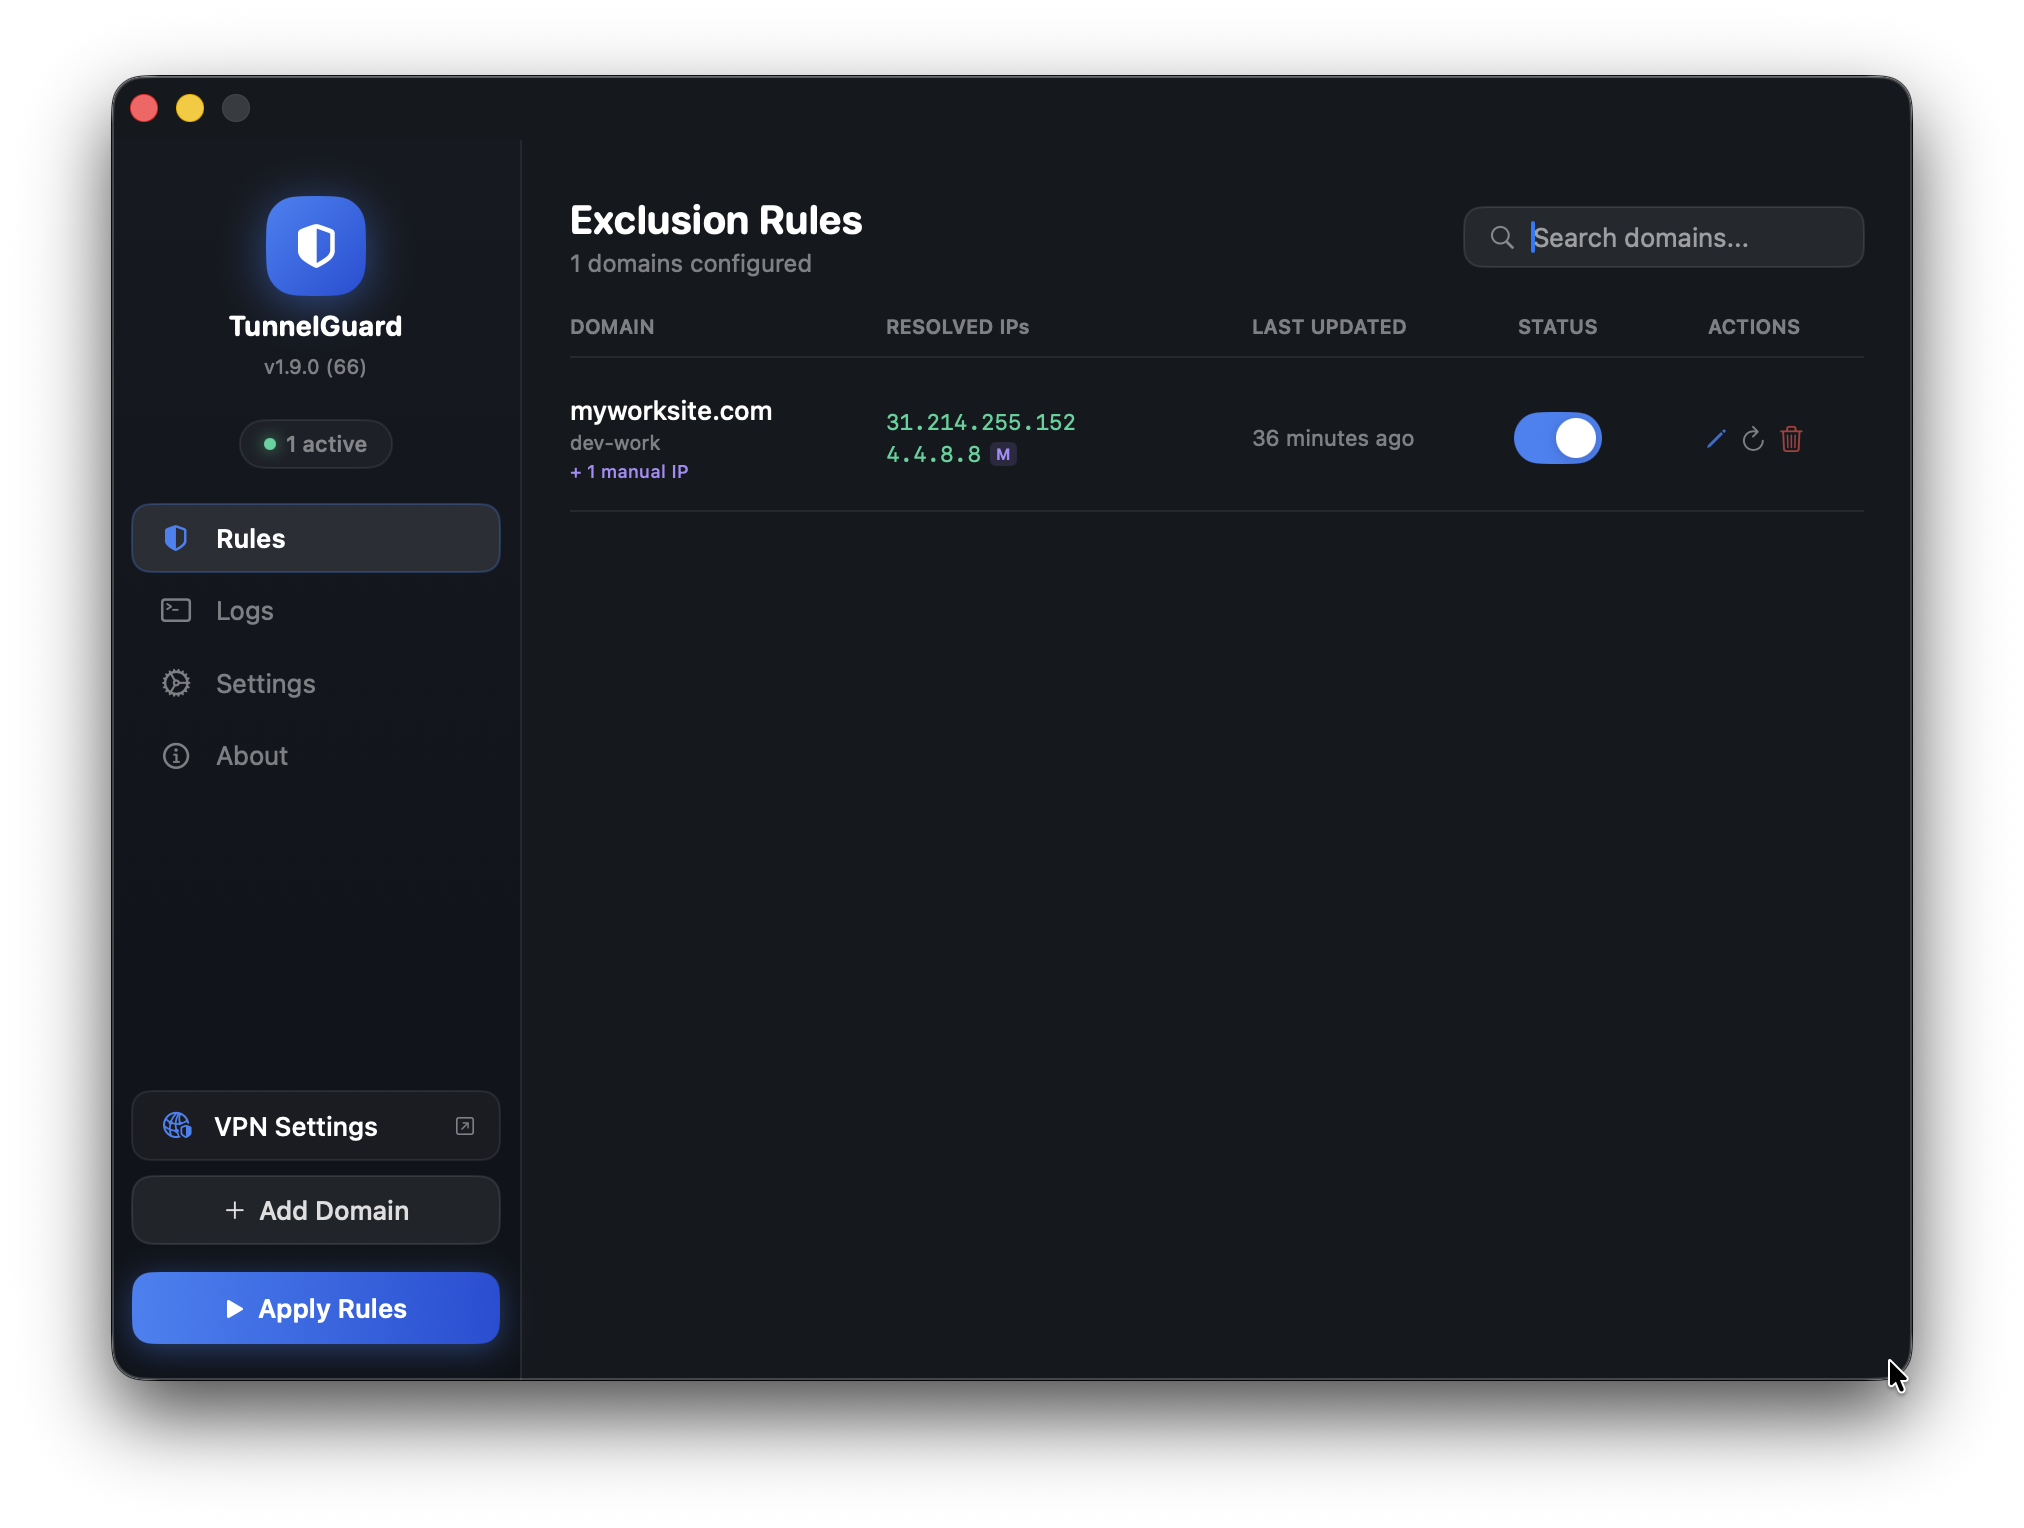Open the Settings page from sidebar

(x=265, y=684)
